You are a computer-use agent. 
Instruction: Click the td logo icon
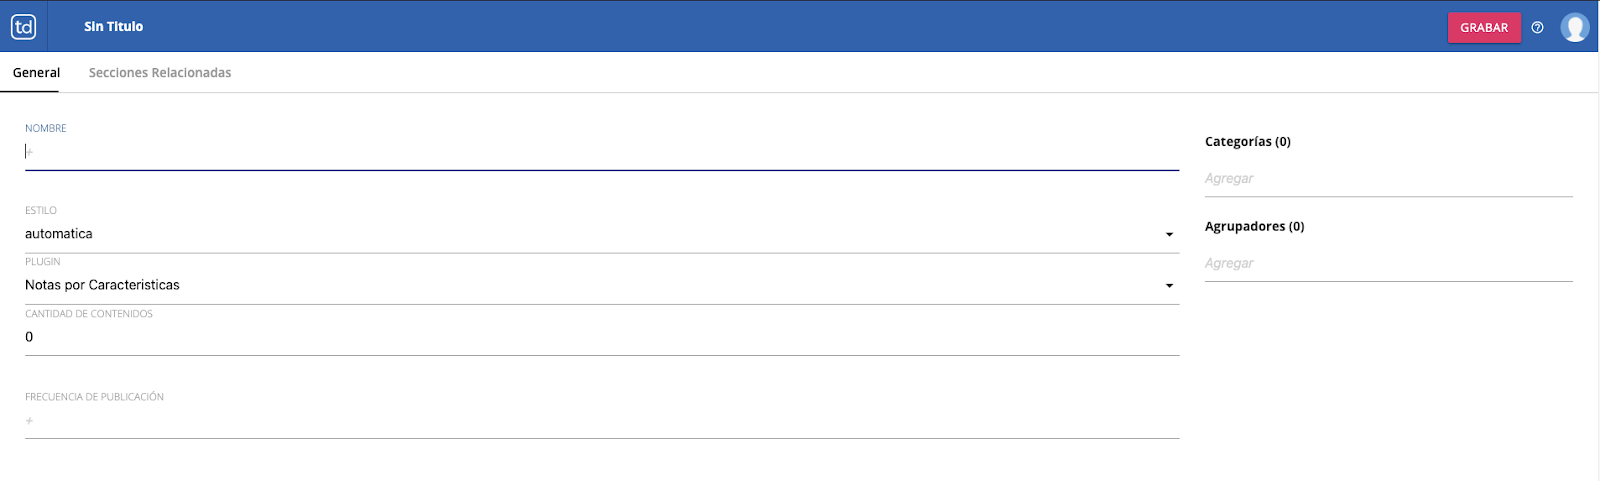(x=24, y=27)
